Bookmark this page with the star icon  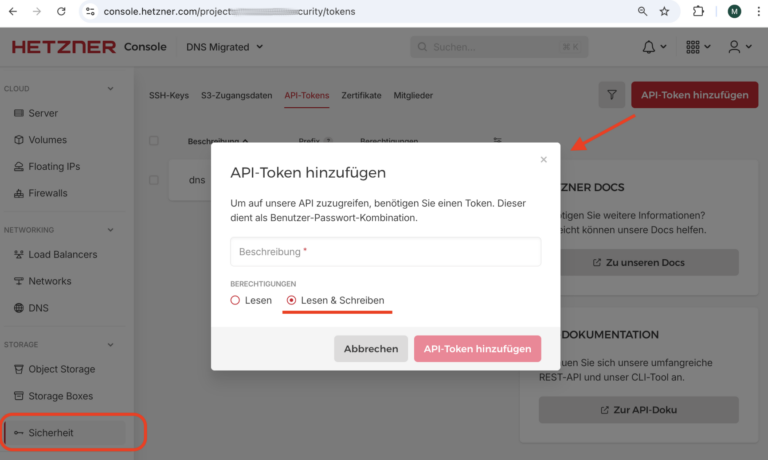[x=664, y=11]
